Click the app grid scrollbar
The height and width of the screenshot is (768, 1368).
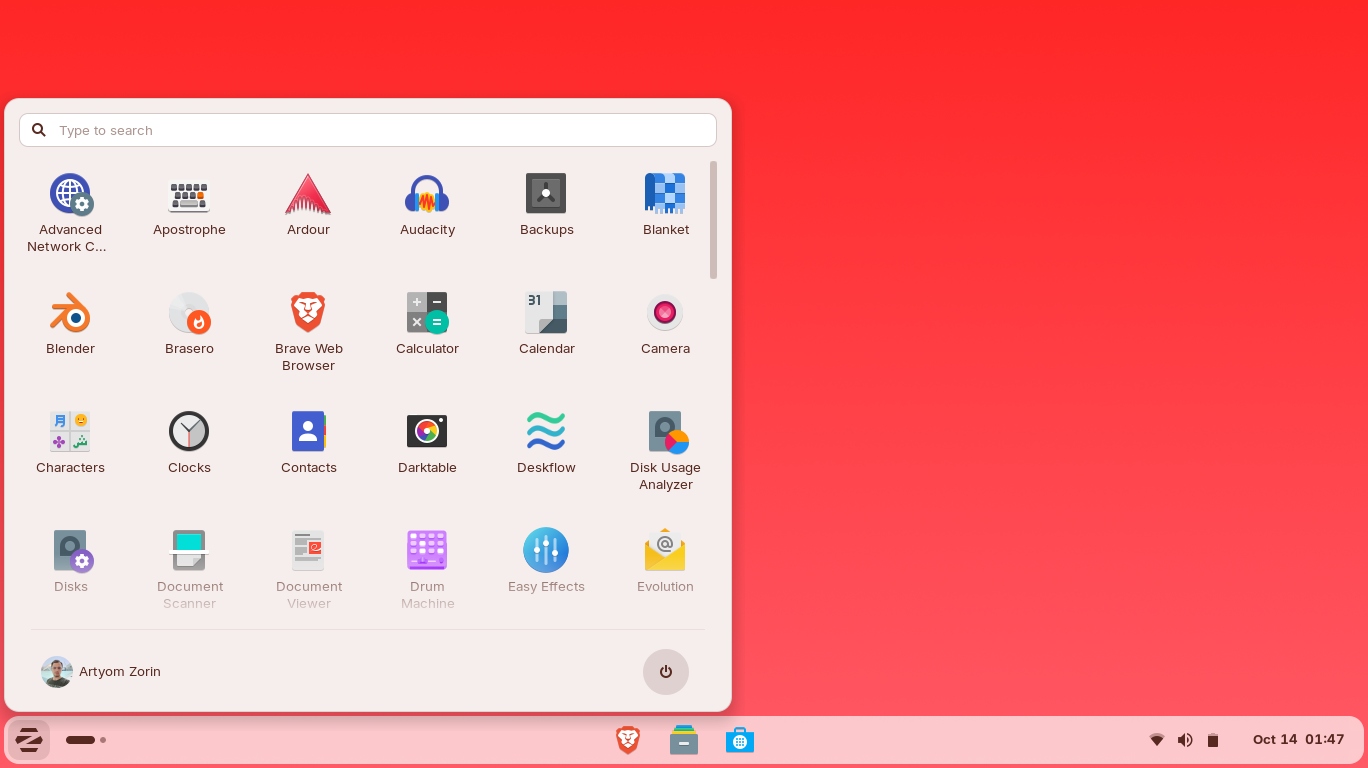point(713,220)
